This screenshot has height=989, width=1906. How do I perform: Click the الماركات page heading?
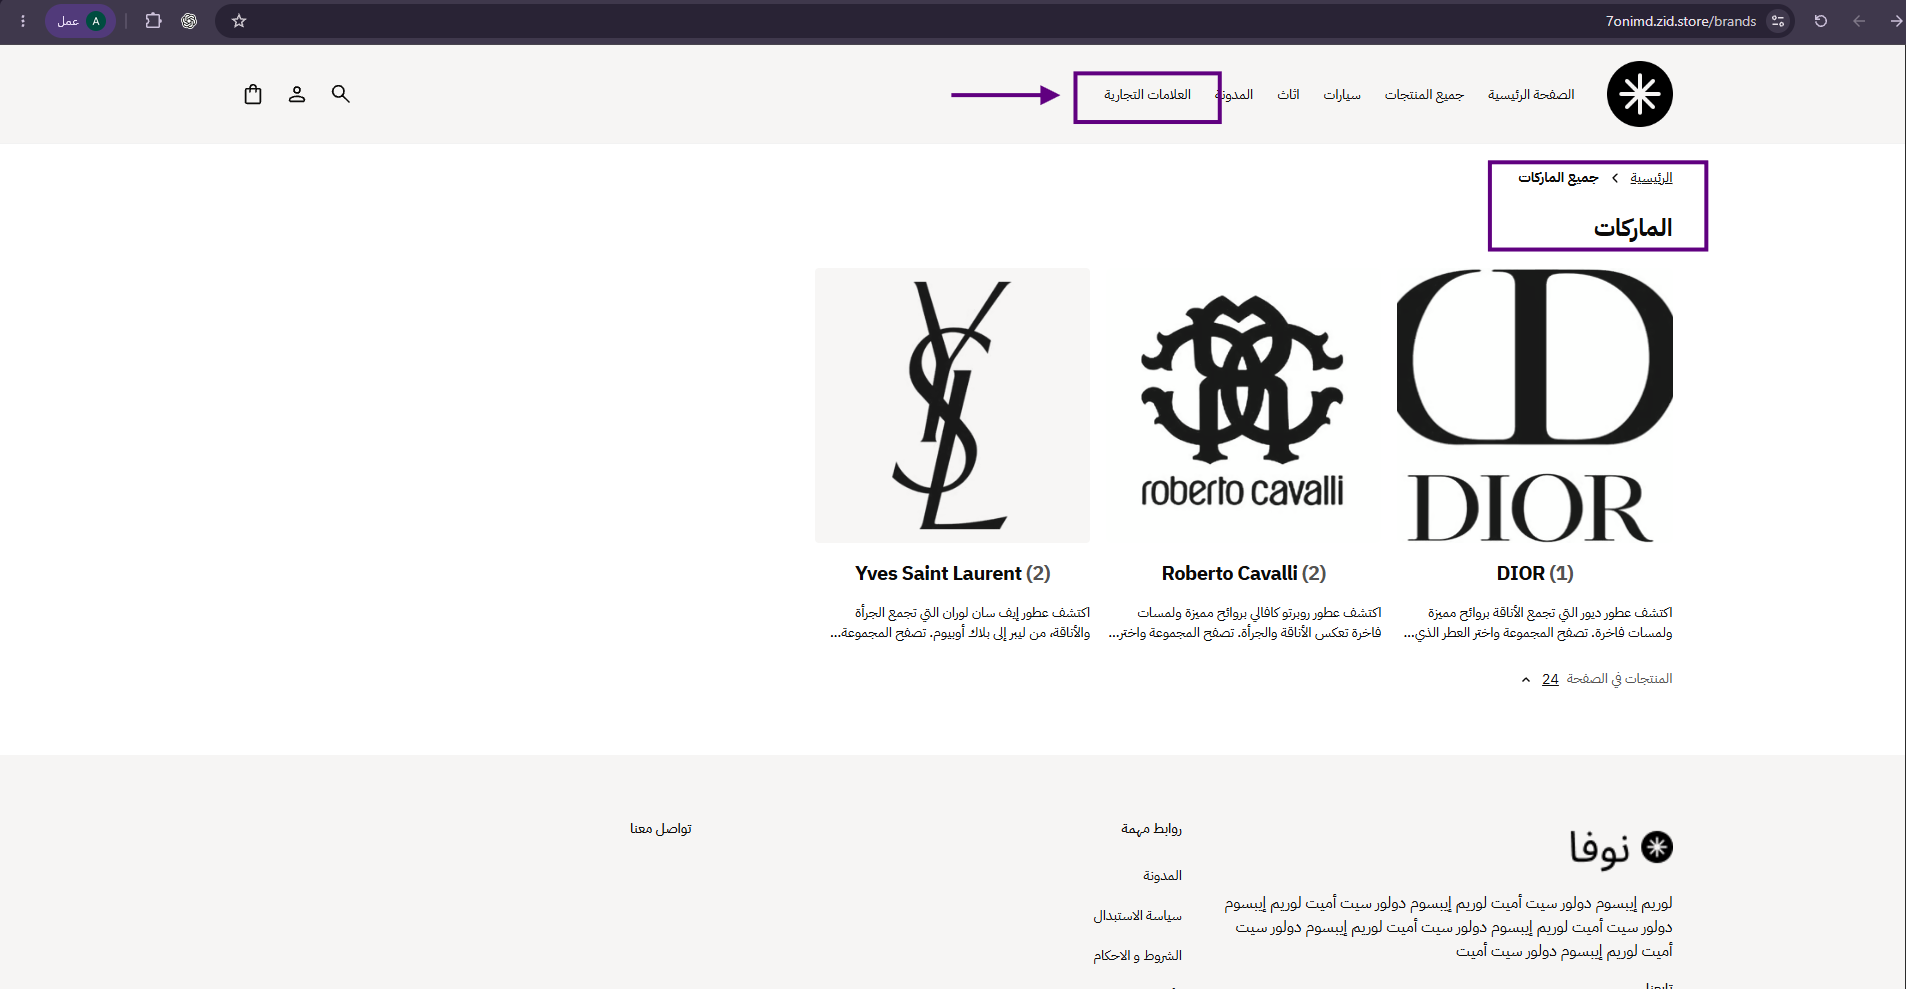tap(1633, 228)
